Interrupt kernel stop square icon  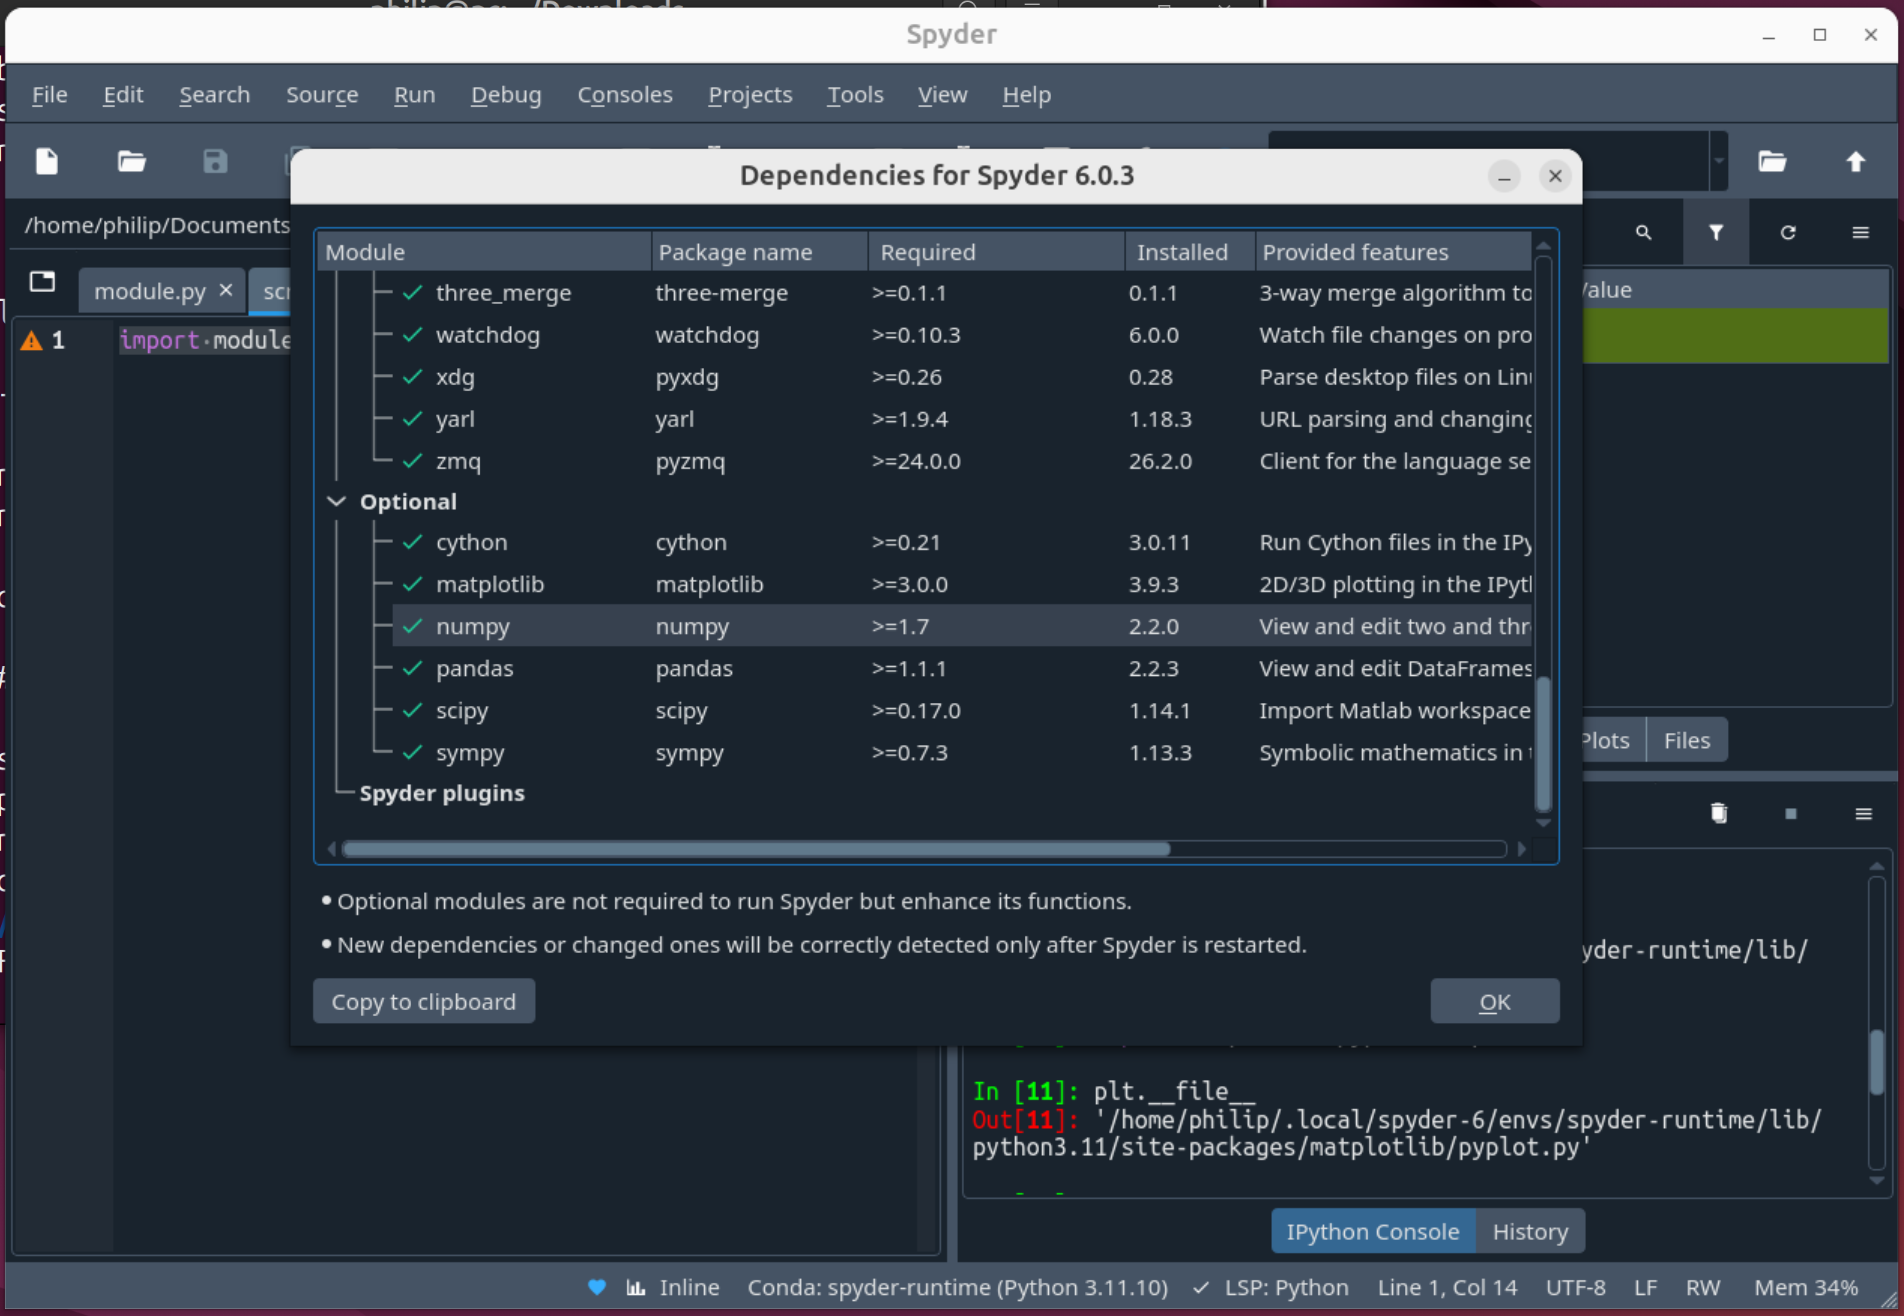tap(1790, 813)
